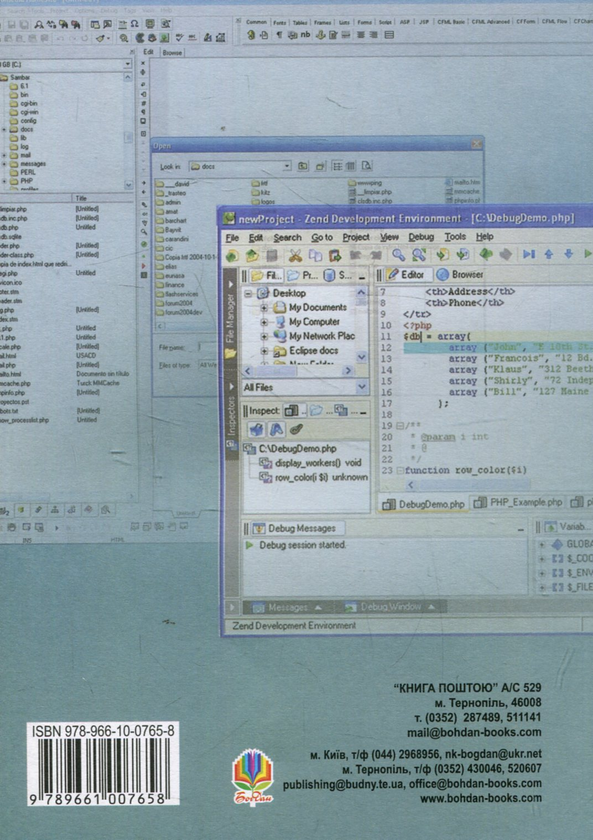Click the Debug Window bottom tab

tap(389, 608)
